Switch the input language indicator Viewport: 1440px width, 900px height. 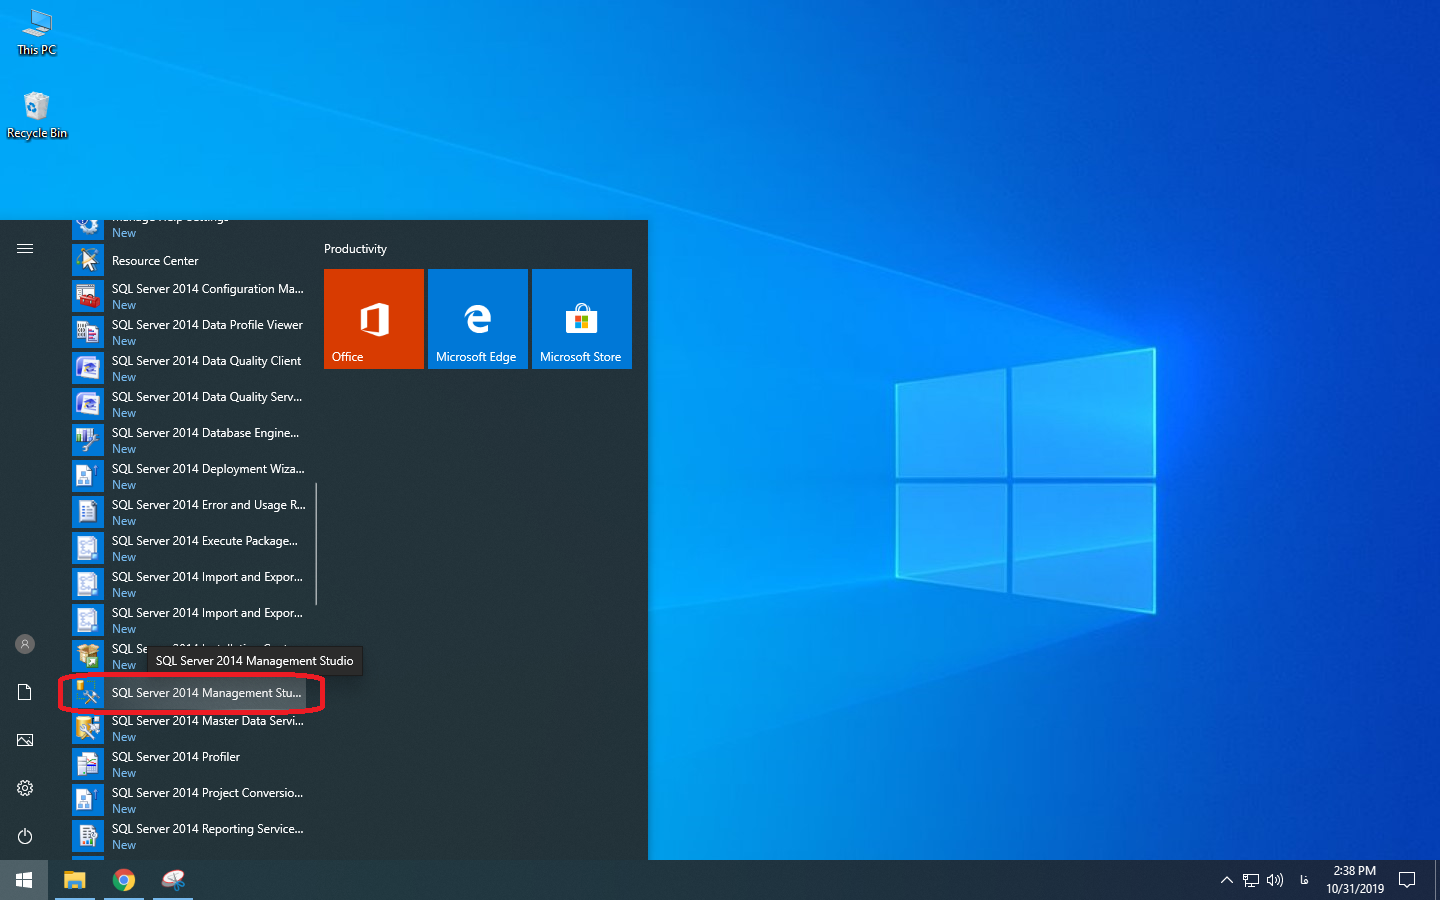click(x=1304, y=880)
